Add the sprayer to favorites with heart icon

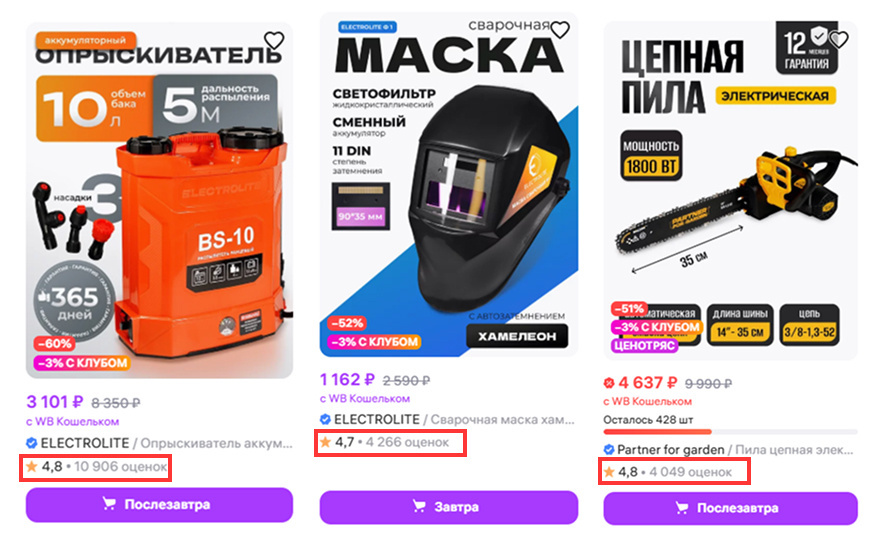click(x=274, y=40)
